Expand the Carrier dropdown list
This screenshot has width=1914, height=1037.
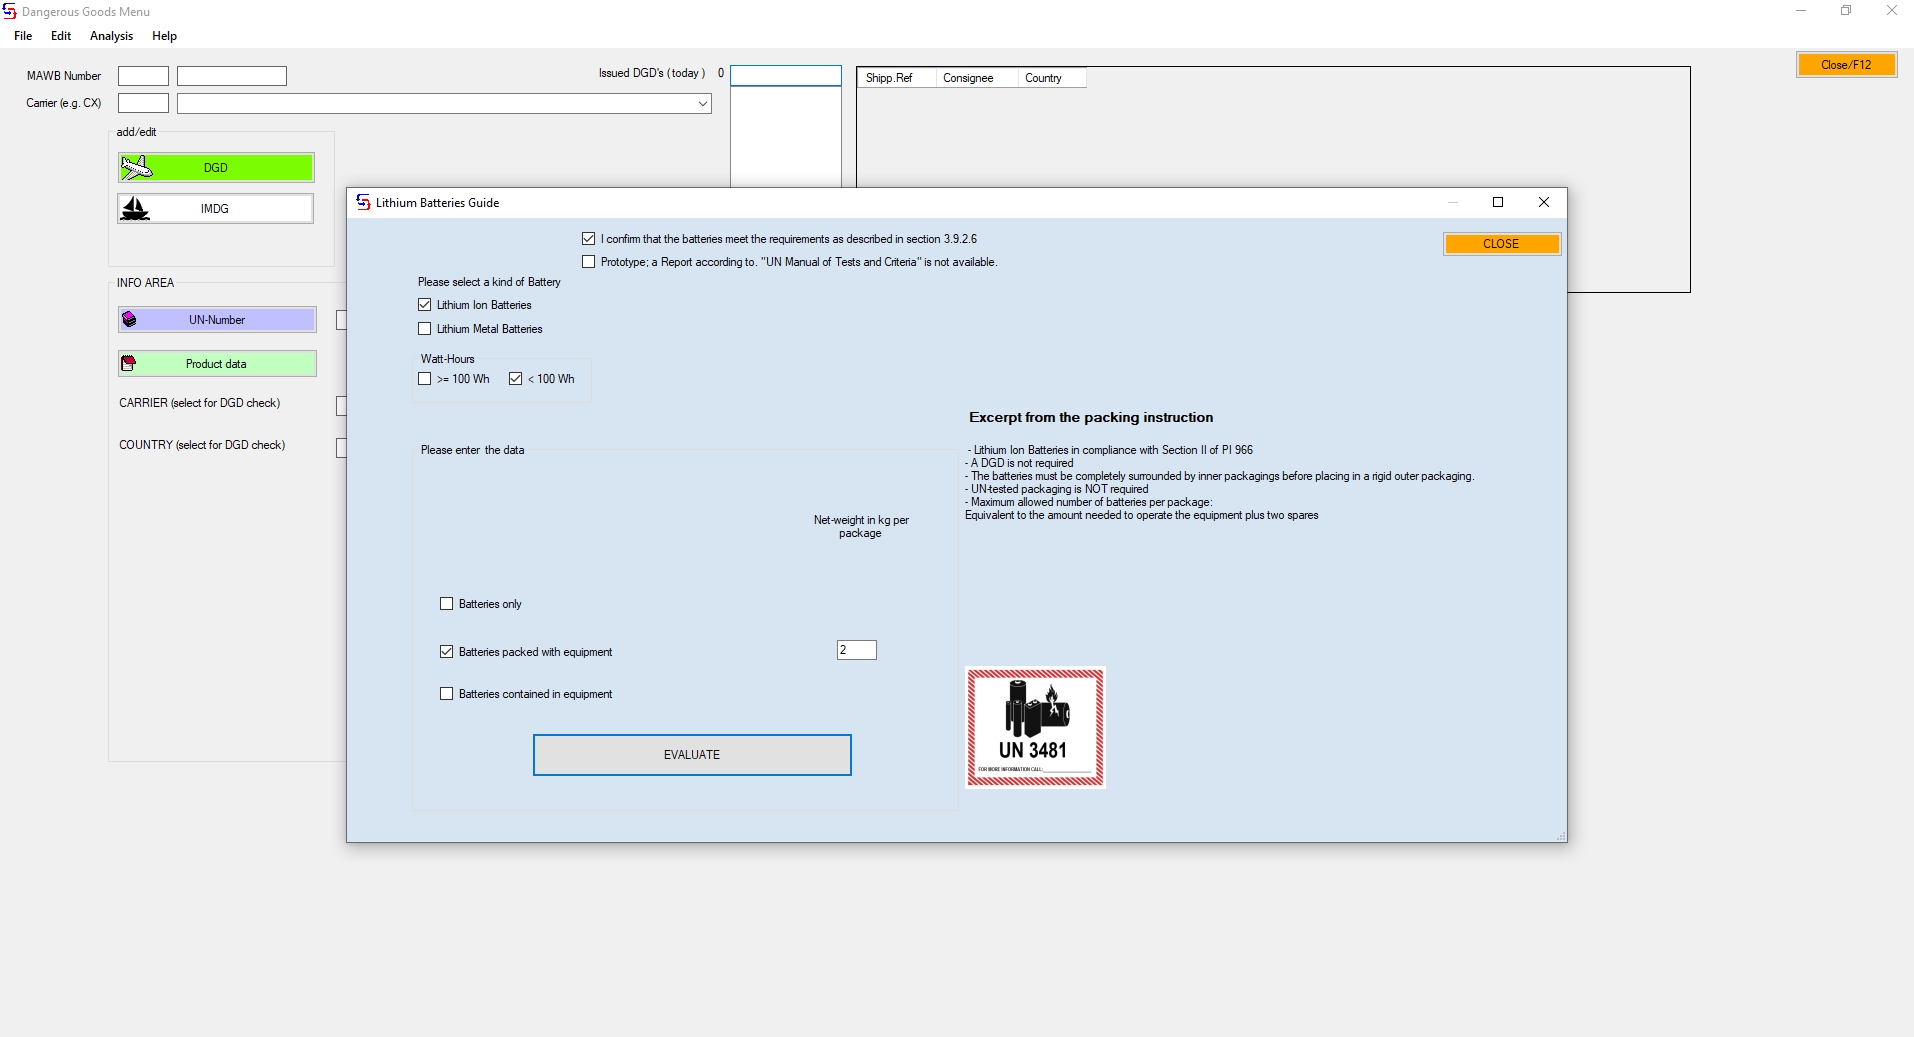click(x=702, y=104)
